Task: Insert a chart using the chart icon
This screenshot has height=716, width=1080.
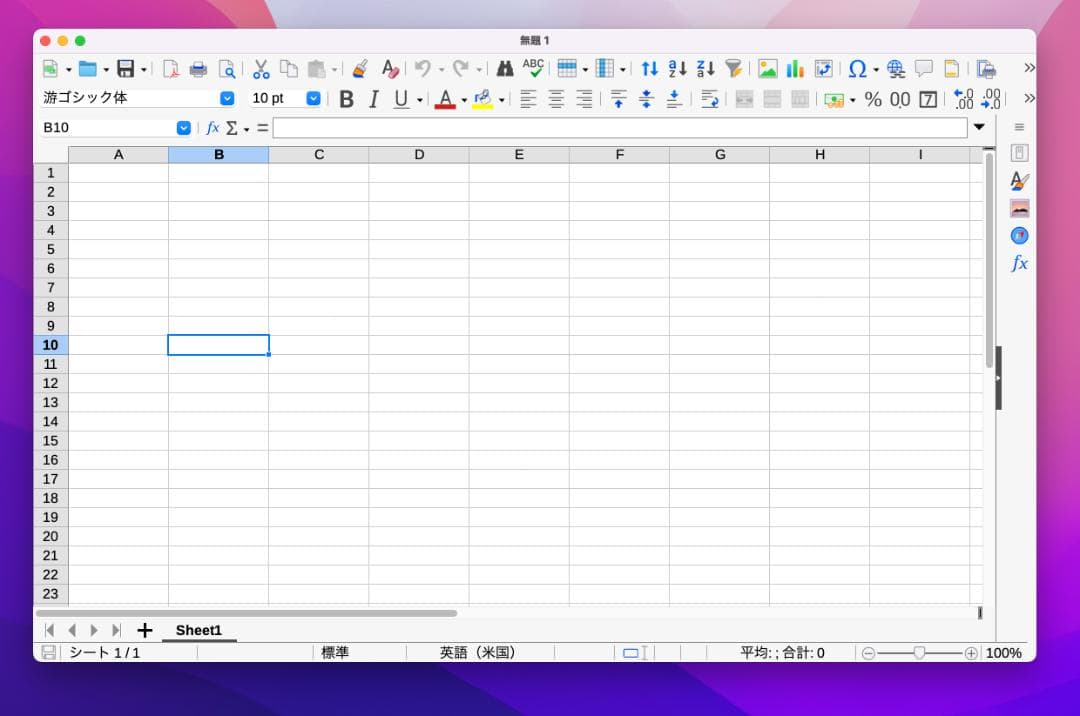Action: [x=795, y=69]
